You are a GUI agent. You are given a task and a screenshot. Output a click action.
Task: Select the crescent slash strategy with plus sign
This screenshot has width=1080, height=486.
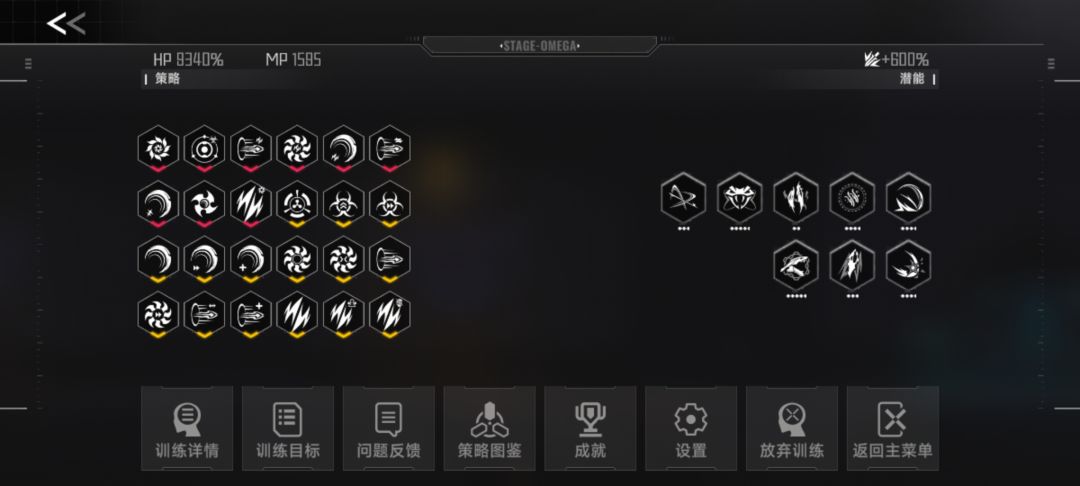251,259
